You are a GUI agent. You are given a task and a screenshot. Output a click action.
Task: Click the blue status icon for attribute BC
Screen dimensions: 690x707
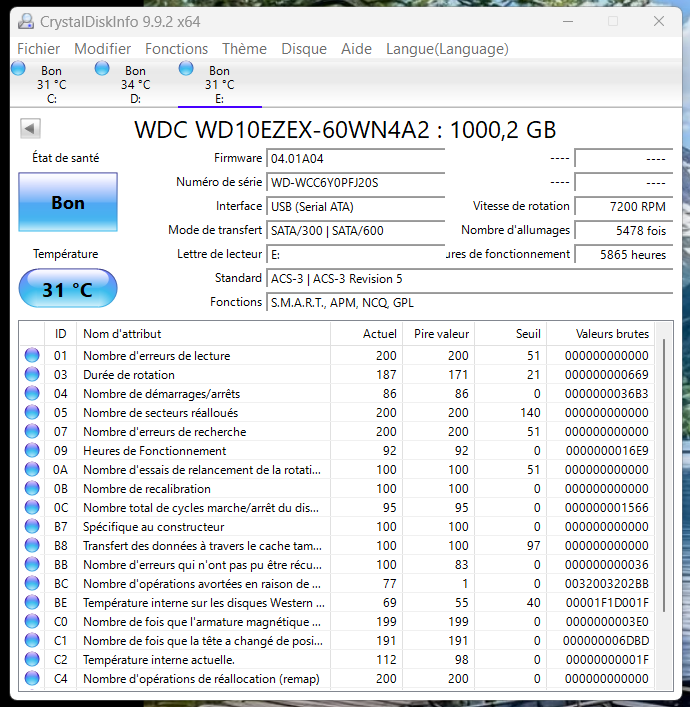tap(32, 583)
